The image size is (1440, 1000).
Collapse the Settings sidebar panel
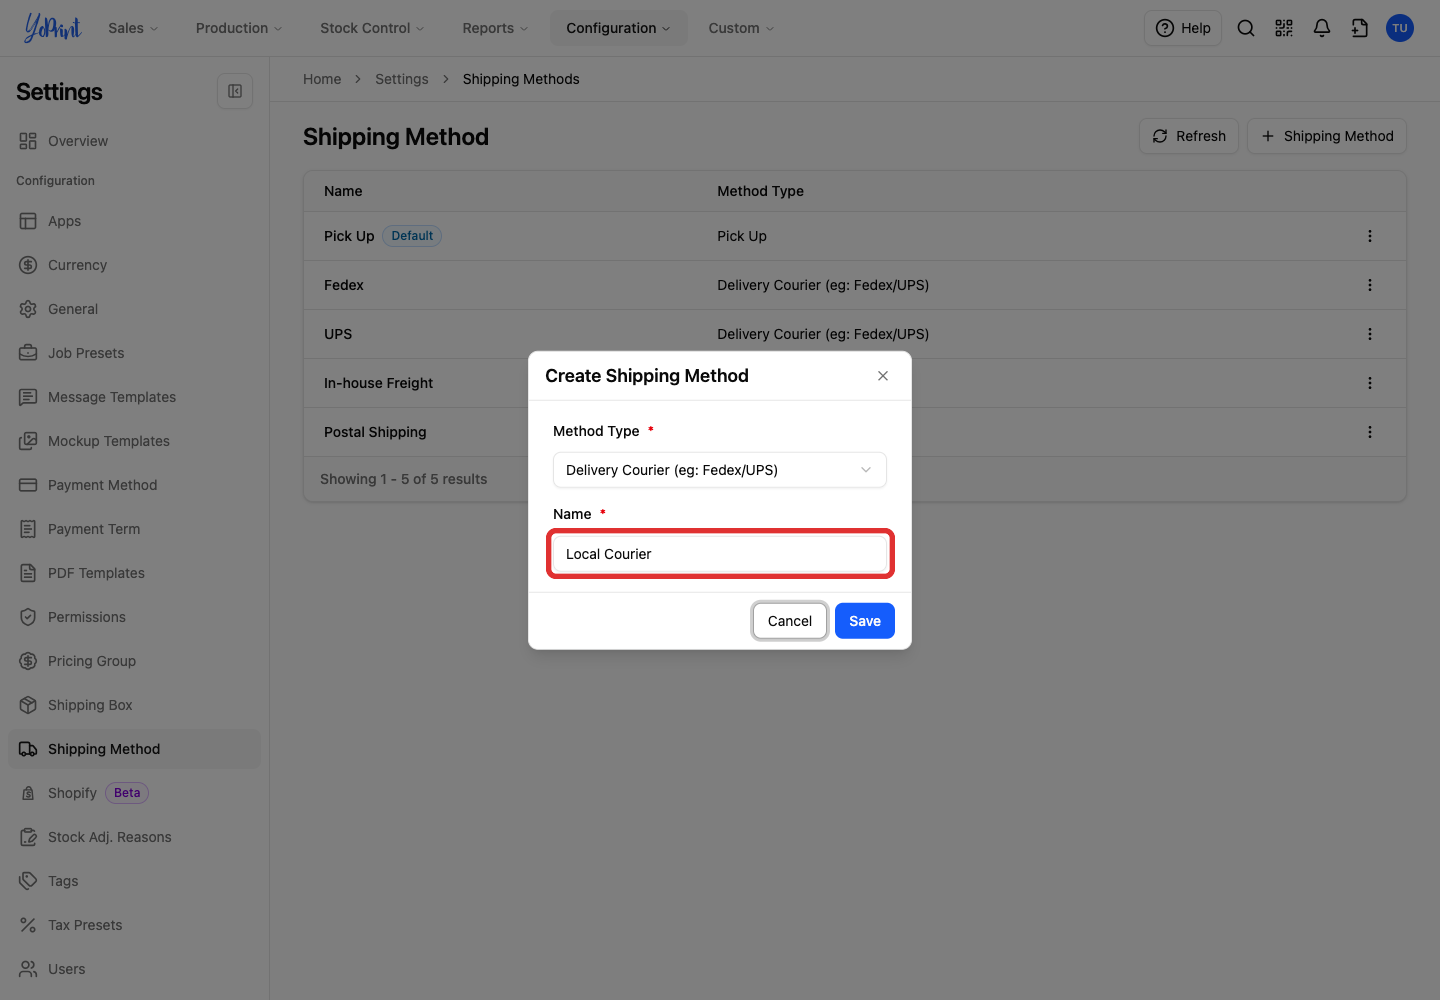point(235,91)
